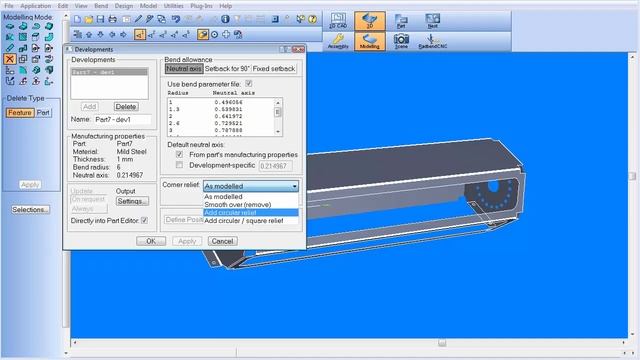Select the Modelling mode icon

click(369, 41)
